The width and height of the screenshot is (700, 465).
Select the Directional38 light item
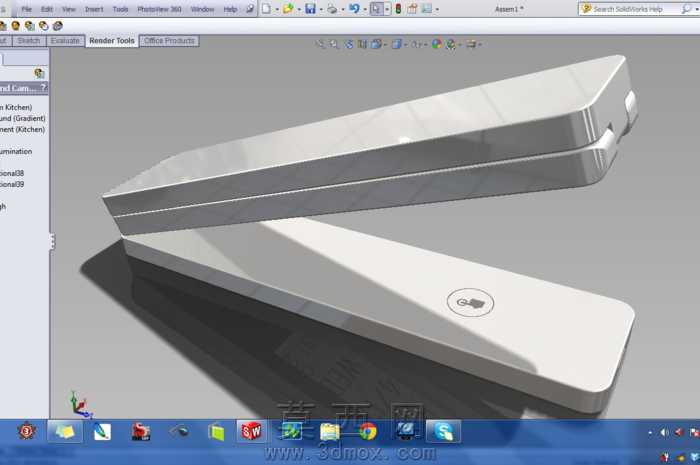(x=12, y=173)
